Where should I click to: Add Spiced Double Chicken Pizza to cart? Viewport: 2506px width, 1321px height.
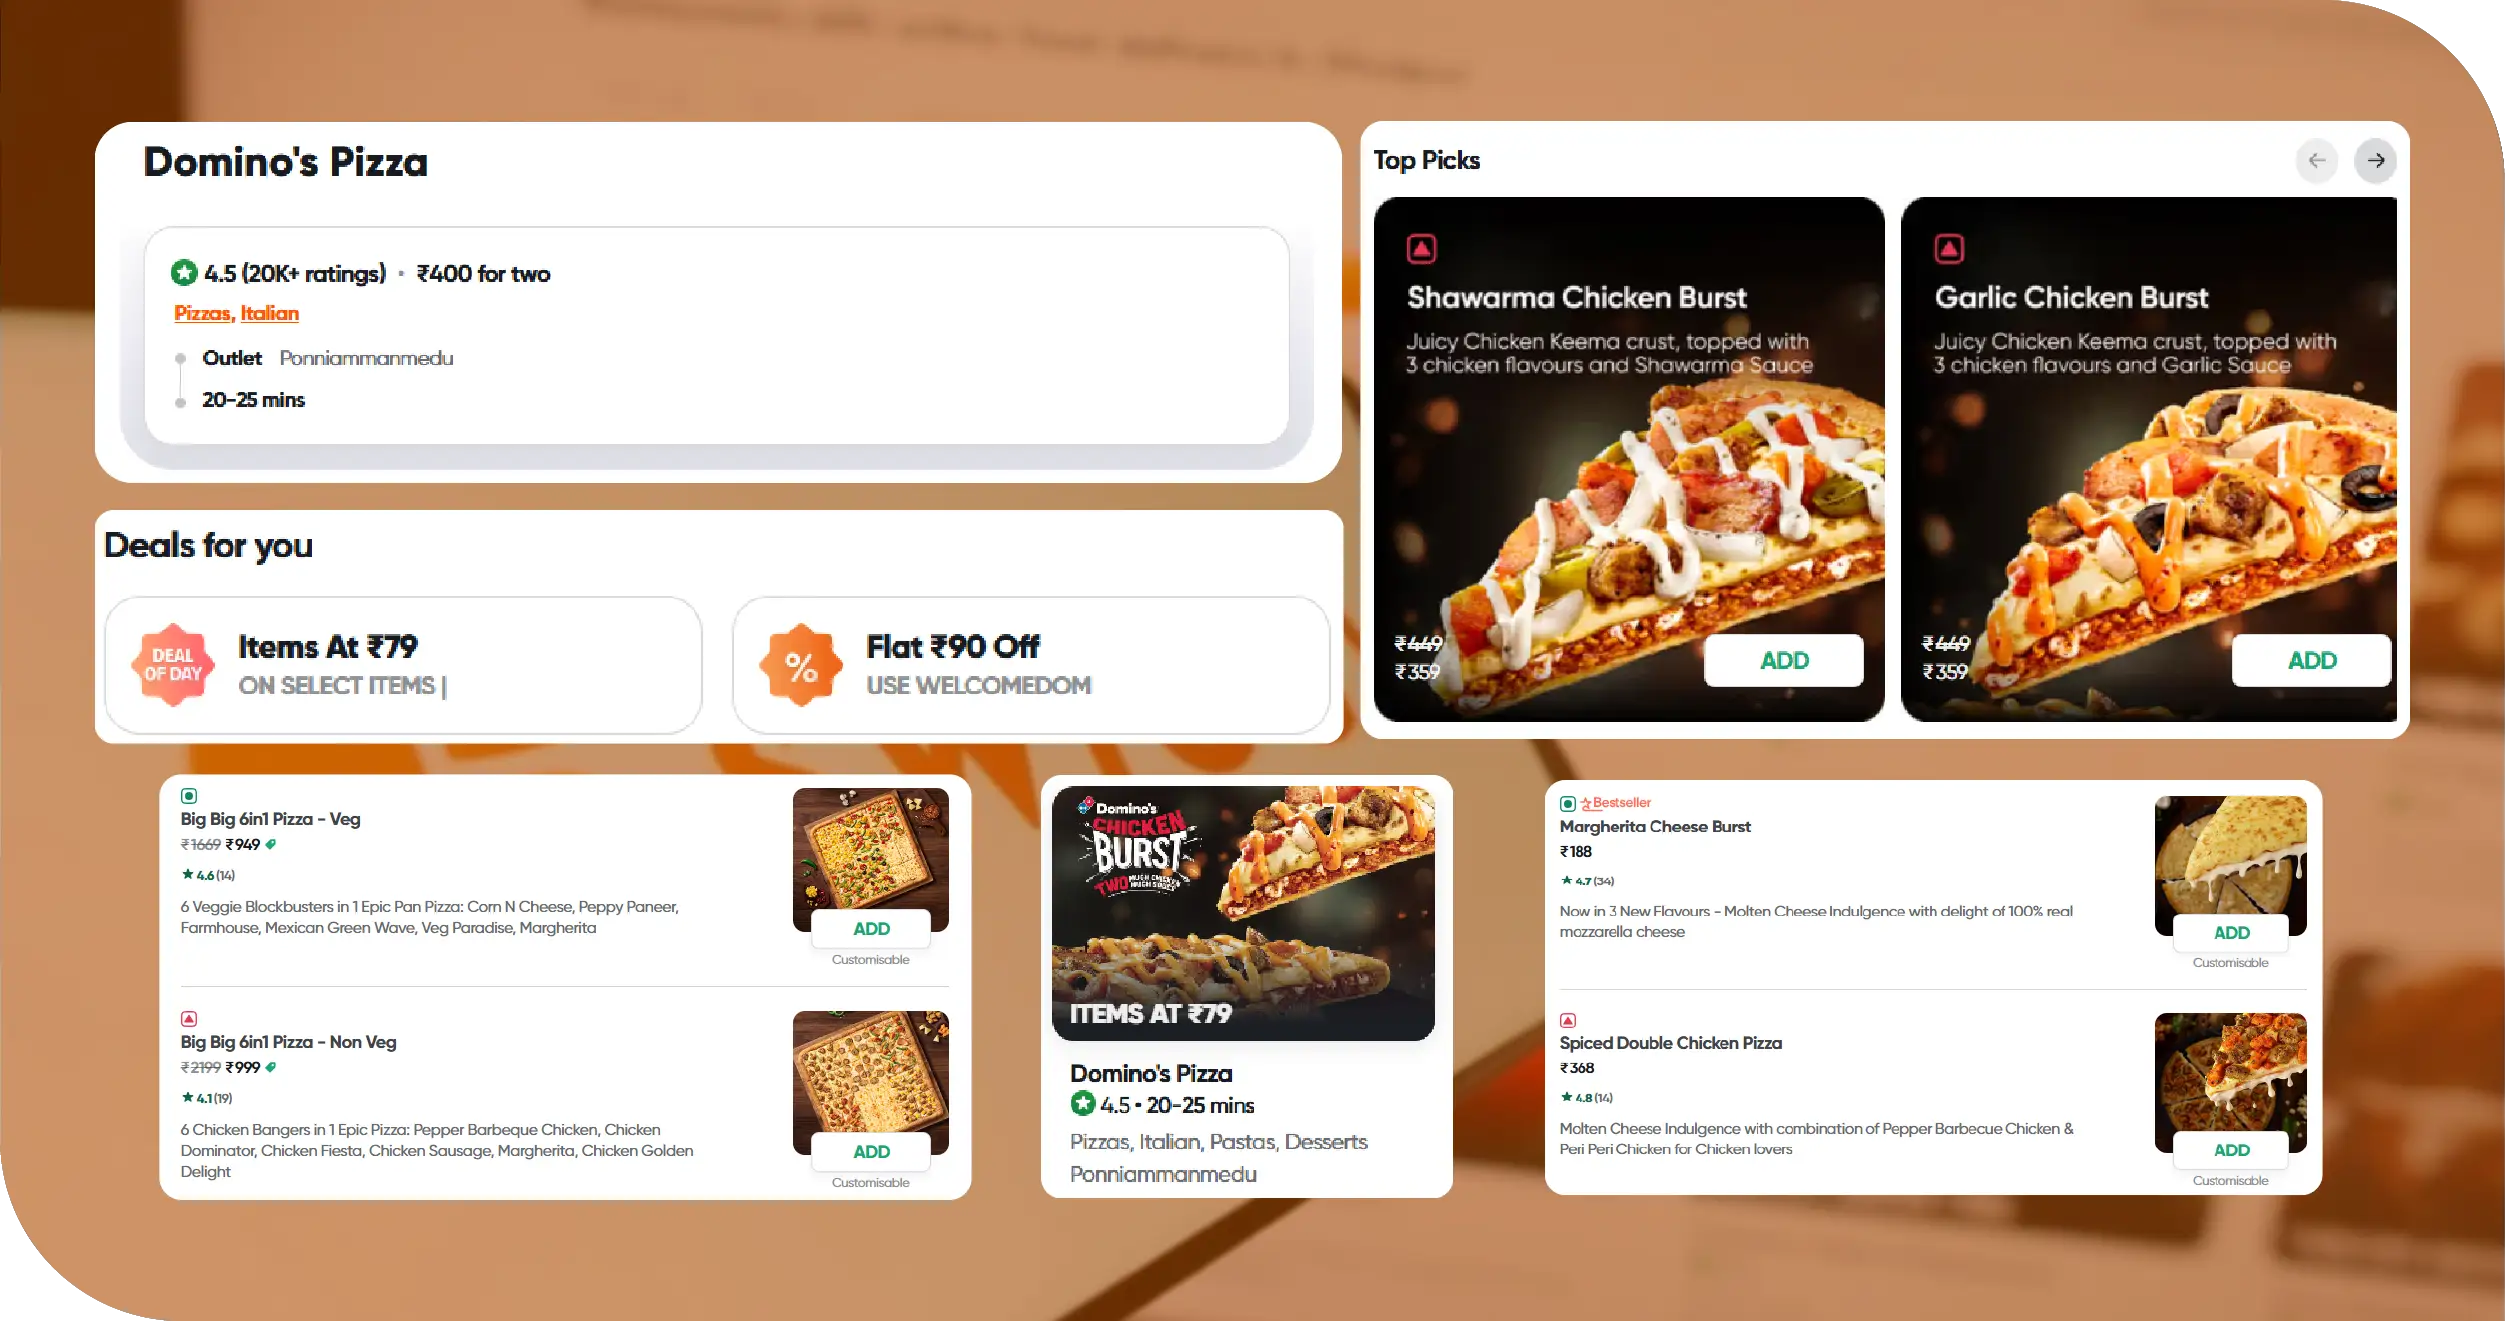[2231, 1150]
